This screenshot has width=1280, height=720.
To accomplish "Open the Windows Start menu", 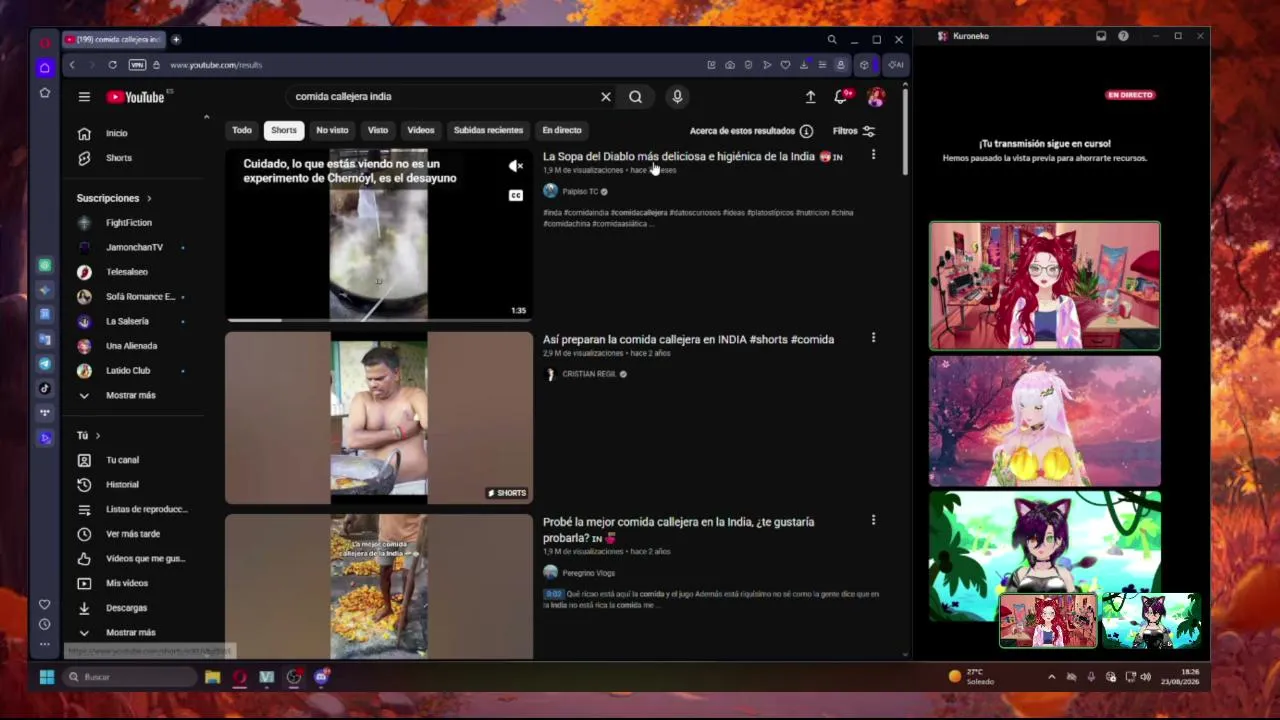I will click(46, 677).
